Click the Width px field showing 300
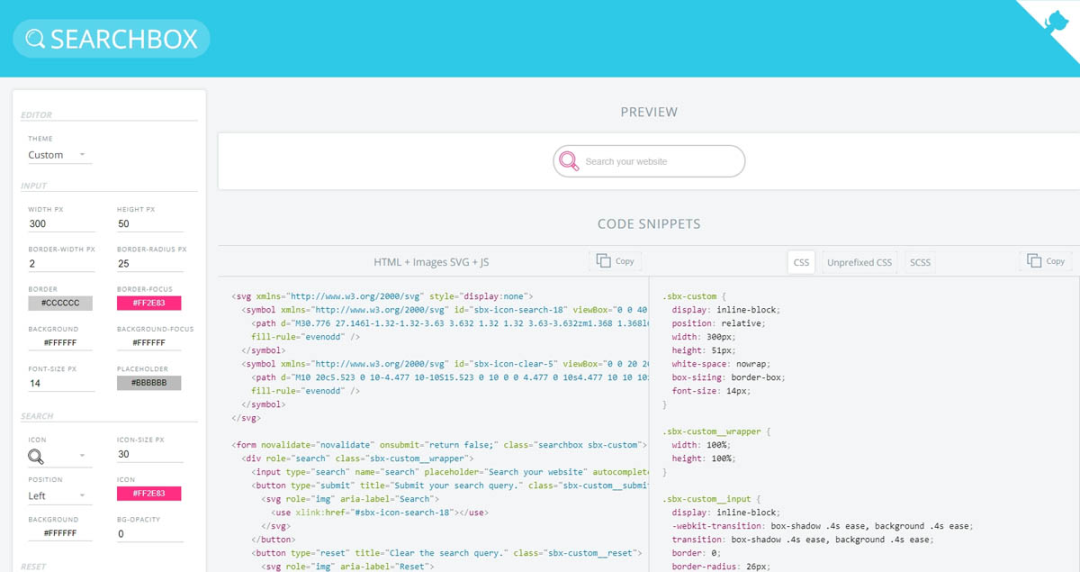 [x=61, y=224]
